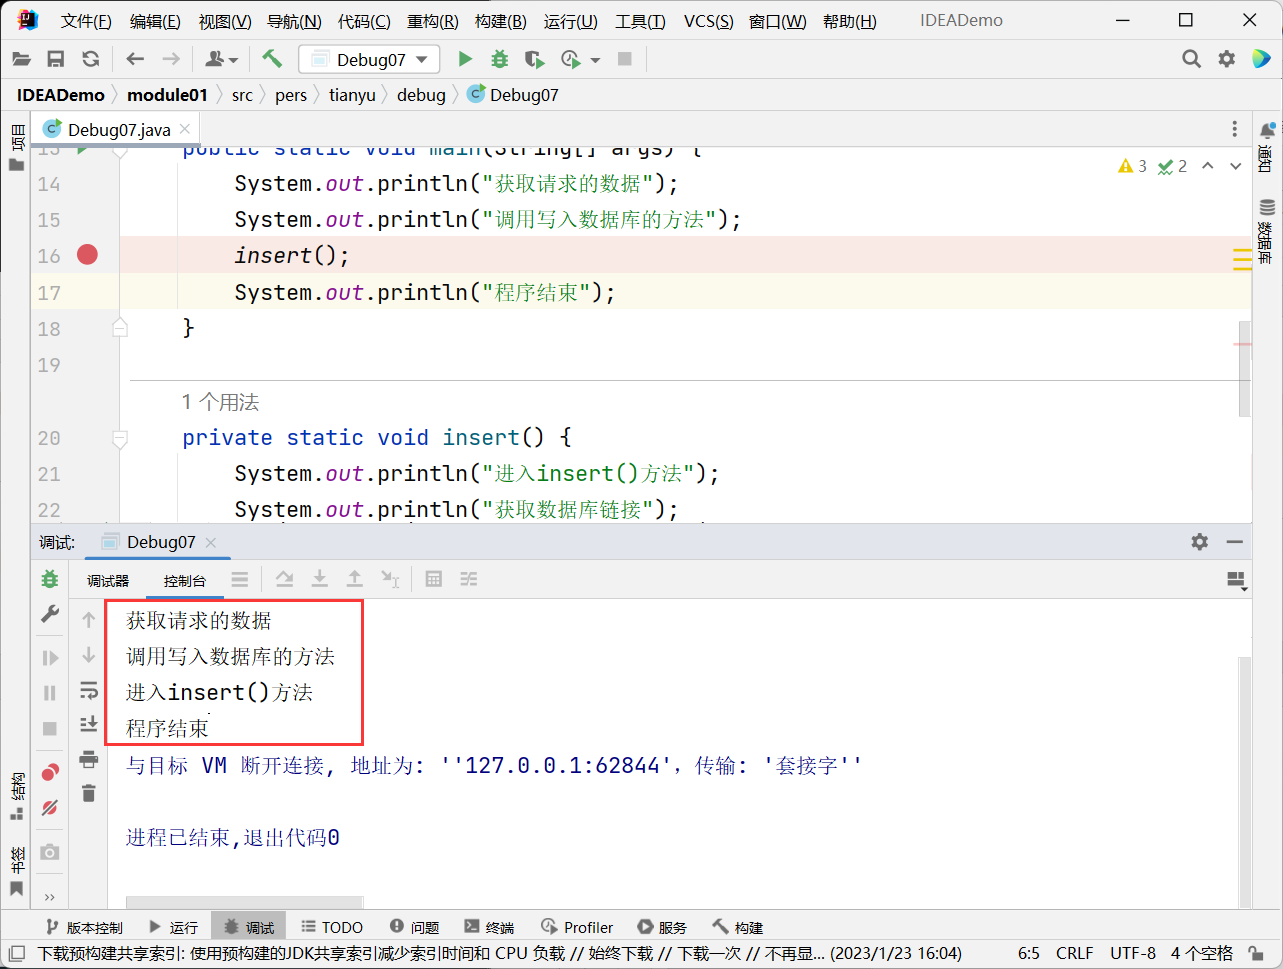Open the 版本控制 tool window
The height and width of the screenshot is (969, 1283).
coord(85,927)
